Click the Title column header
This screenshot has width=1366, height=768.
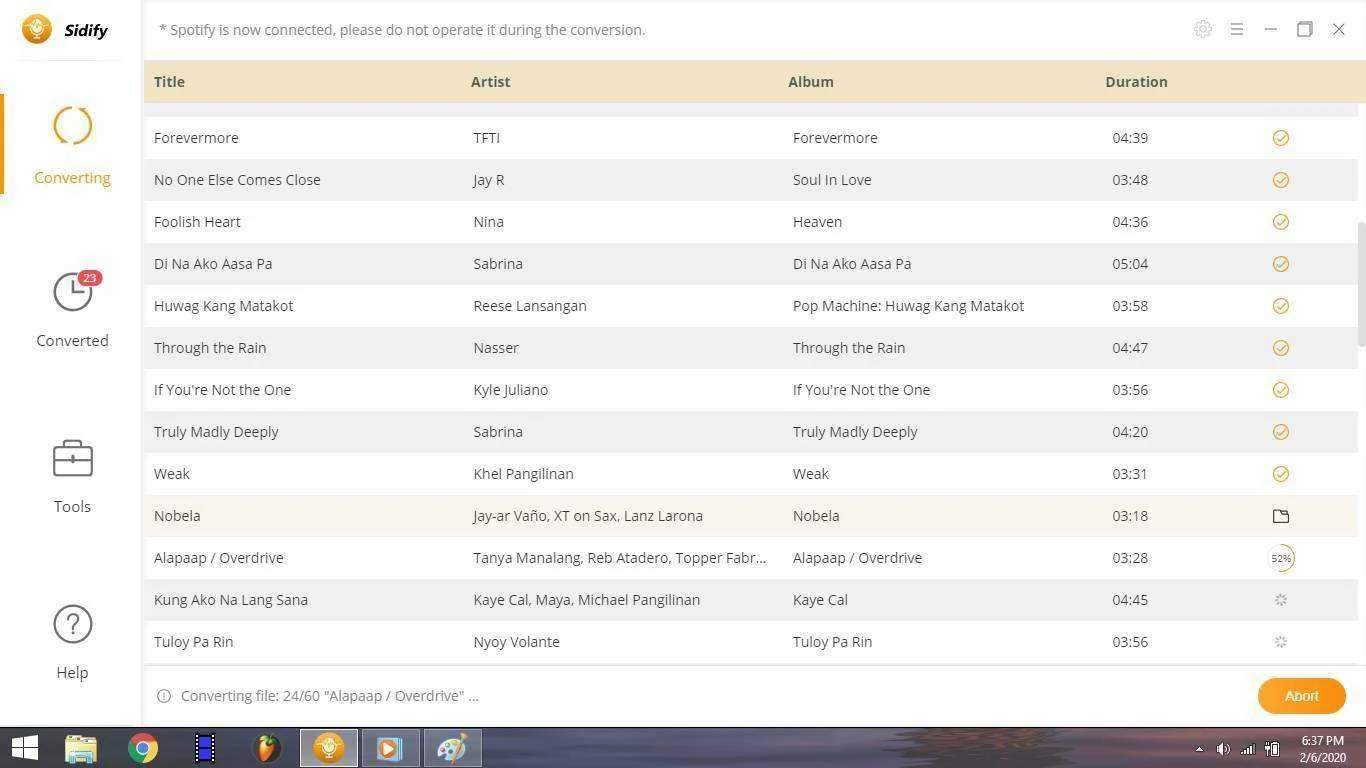[169, 82]
